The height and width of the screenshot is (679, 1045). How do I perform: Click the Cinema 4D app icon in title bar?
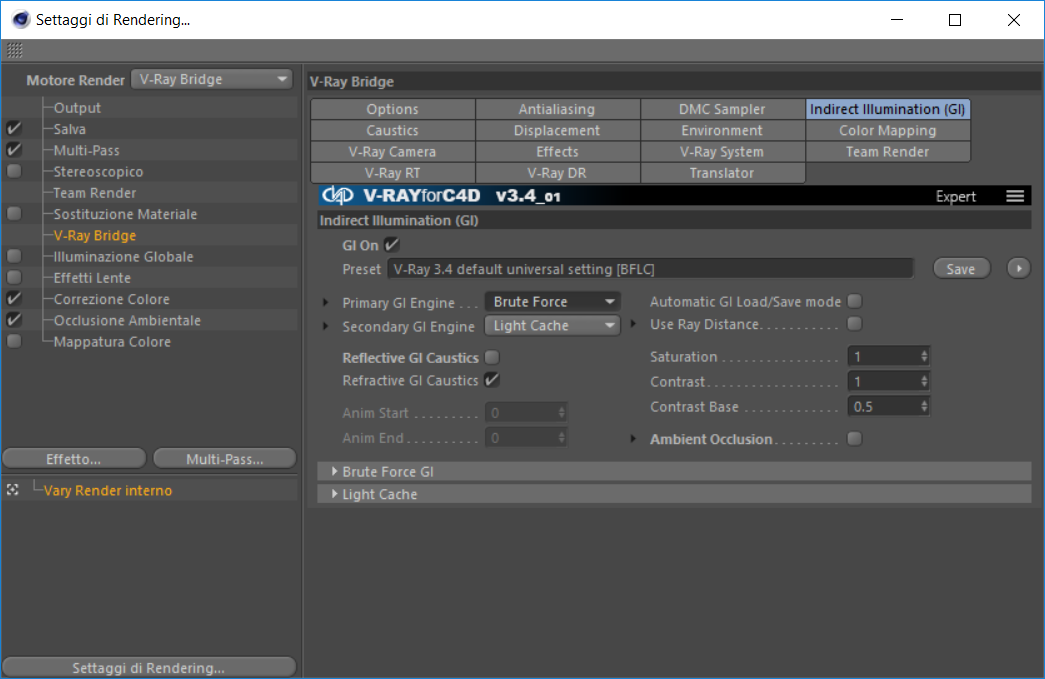21,19
